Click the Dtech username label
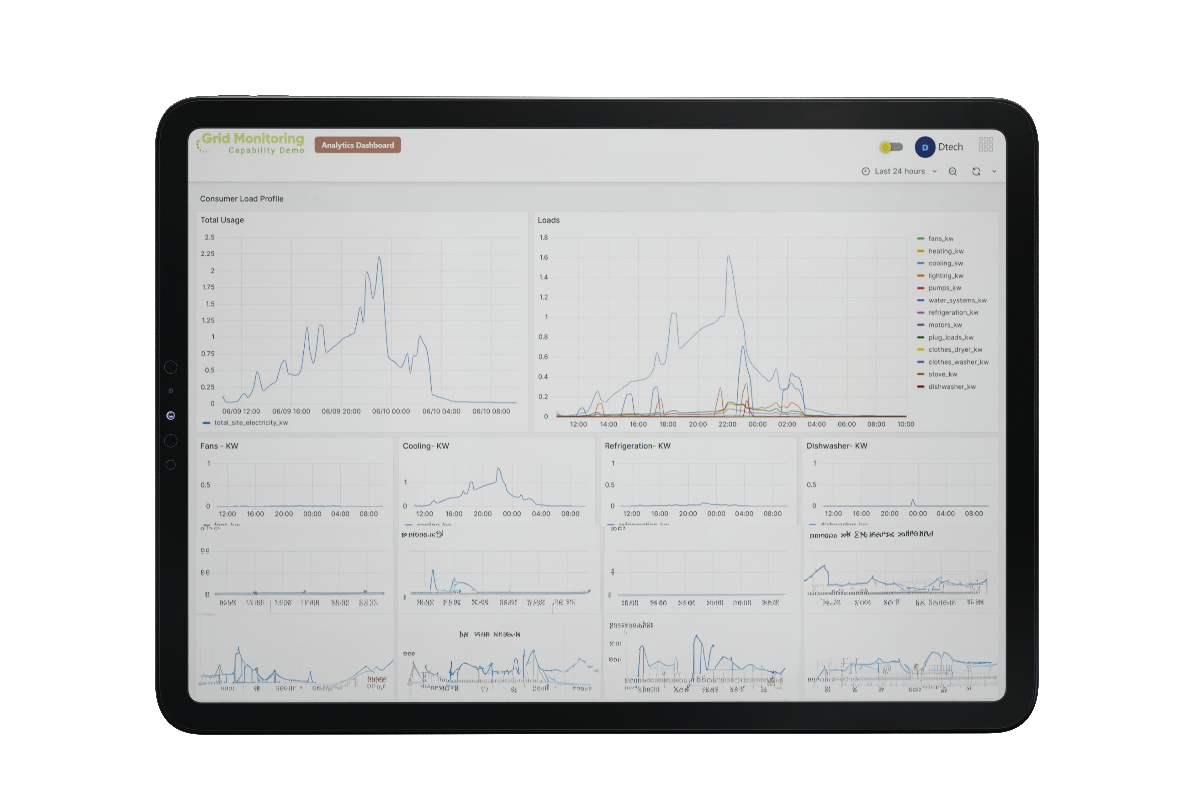 click(950, 147)
